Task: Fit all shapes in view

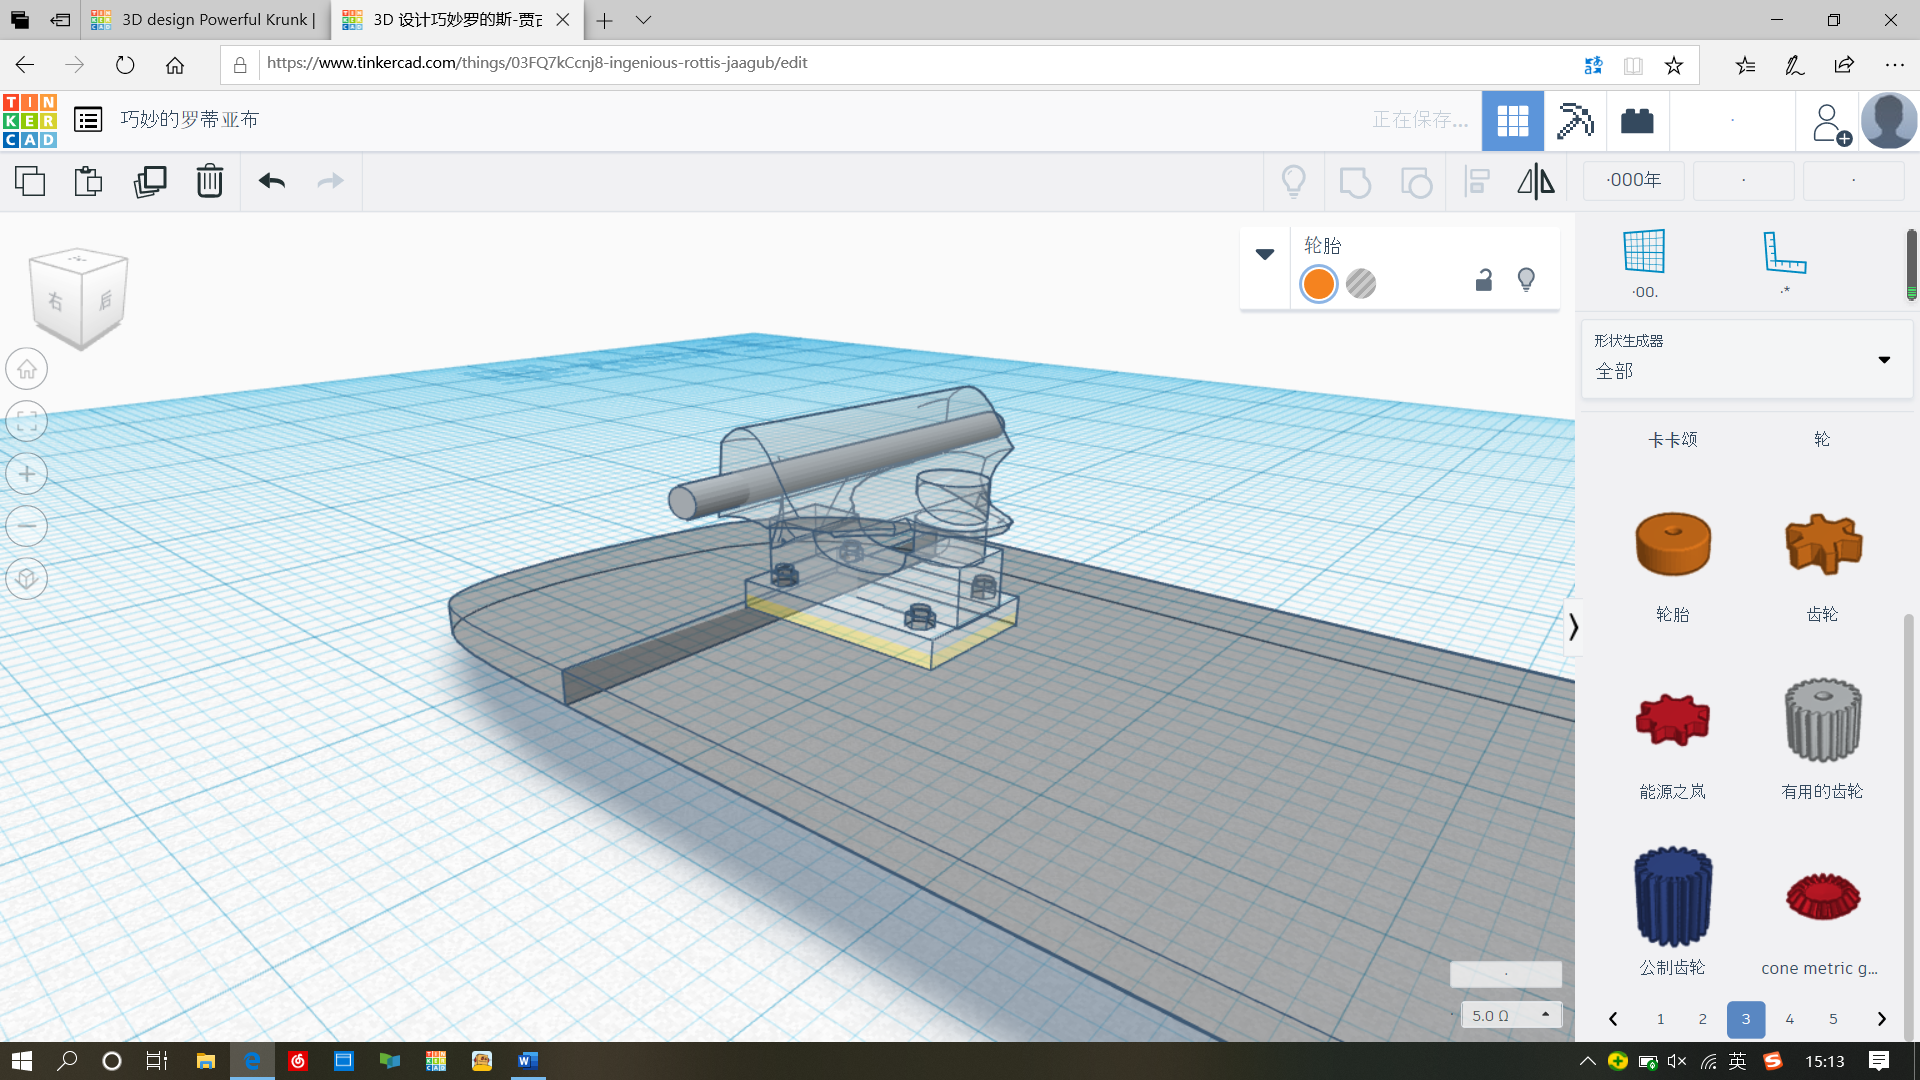Action: 27,421
